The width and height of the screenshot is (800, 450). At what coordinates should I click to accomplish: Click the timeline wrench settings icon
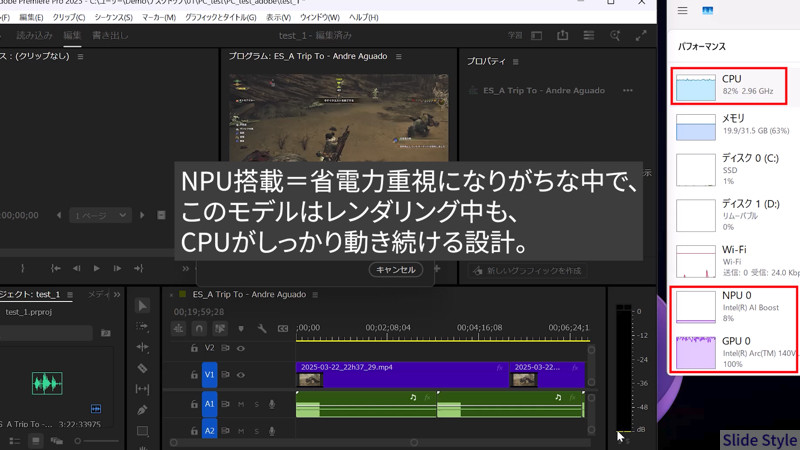(261, 327)
